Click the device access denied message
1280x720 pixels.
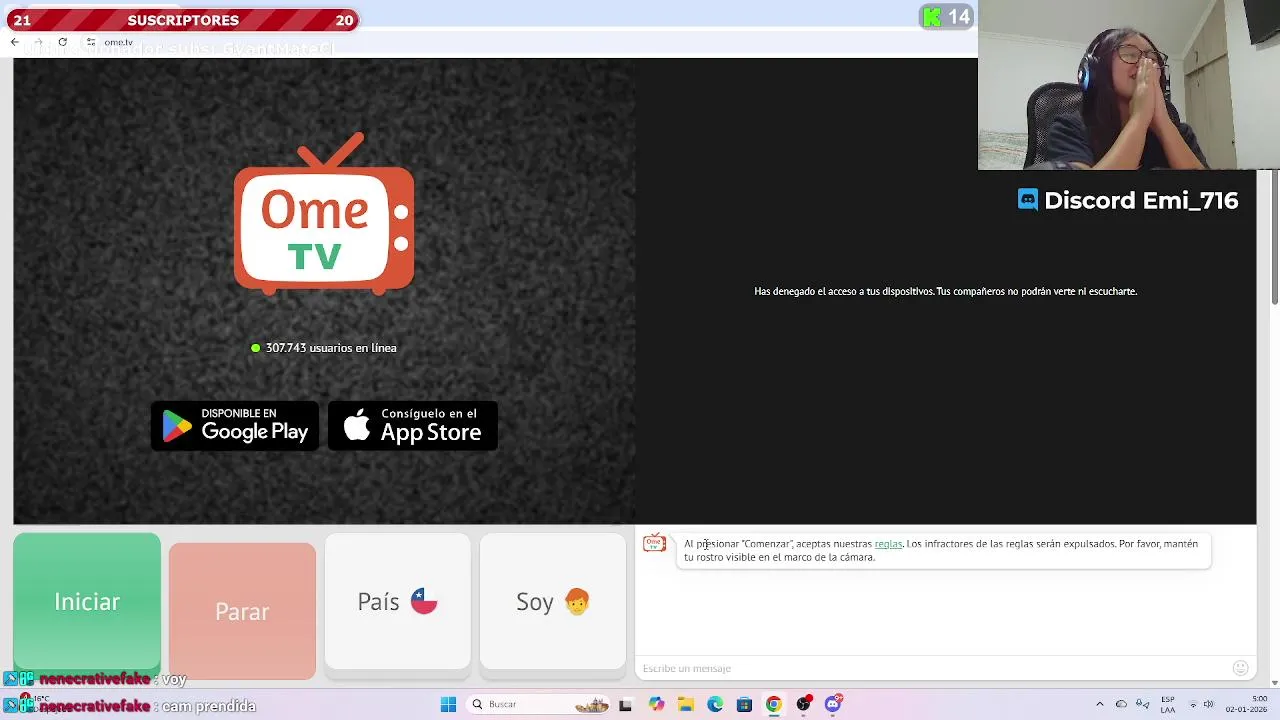[x=945, y=291]
